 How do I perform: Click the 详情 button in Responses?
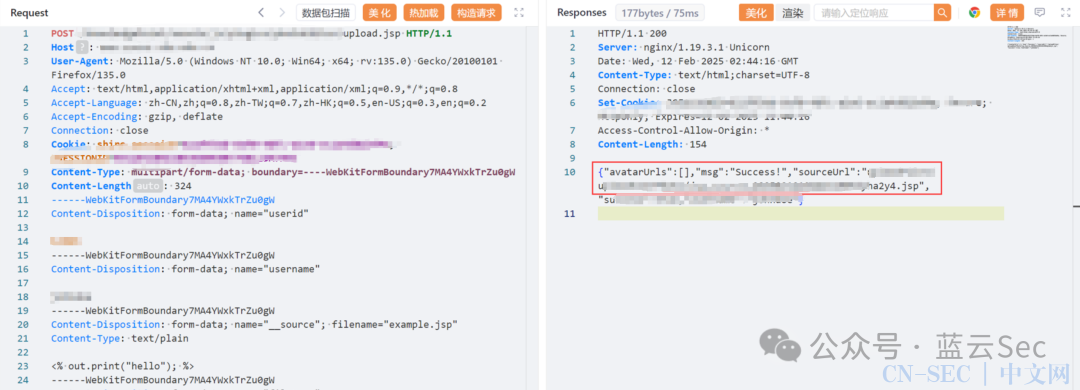pyautogui.click(x=1007, y=12)
